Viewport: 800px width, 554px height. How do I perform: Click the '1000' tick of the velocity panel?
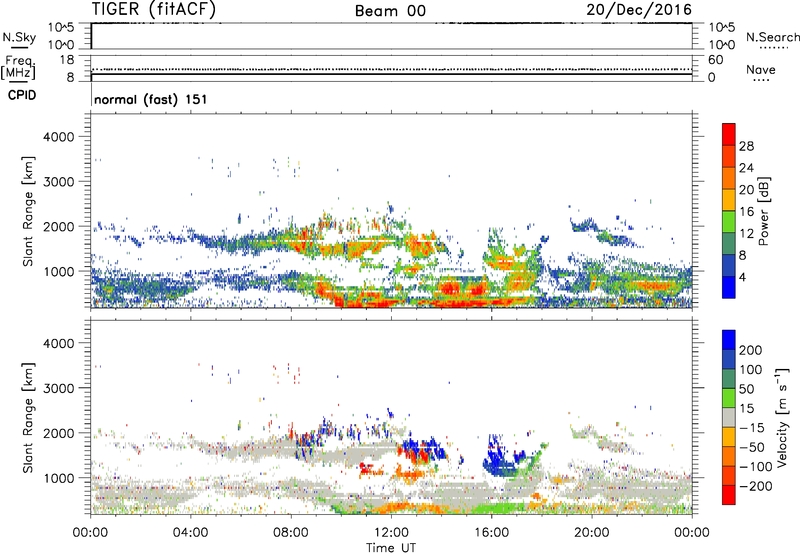(58, 478)
